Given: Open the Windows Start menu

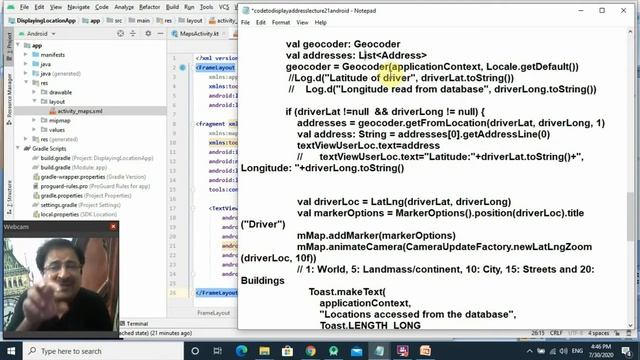Looking at the screenshot, I should tap(11, 351).
